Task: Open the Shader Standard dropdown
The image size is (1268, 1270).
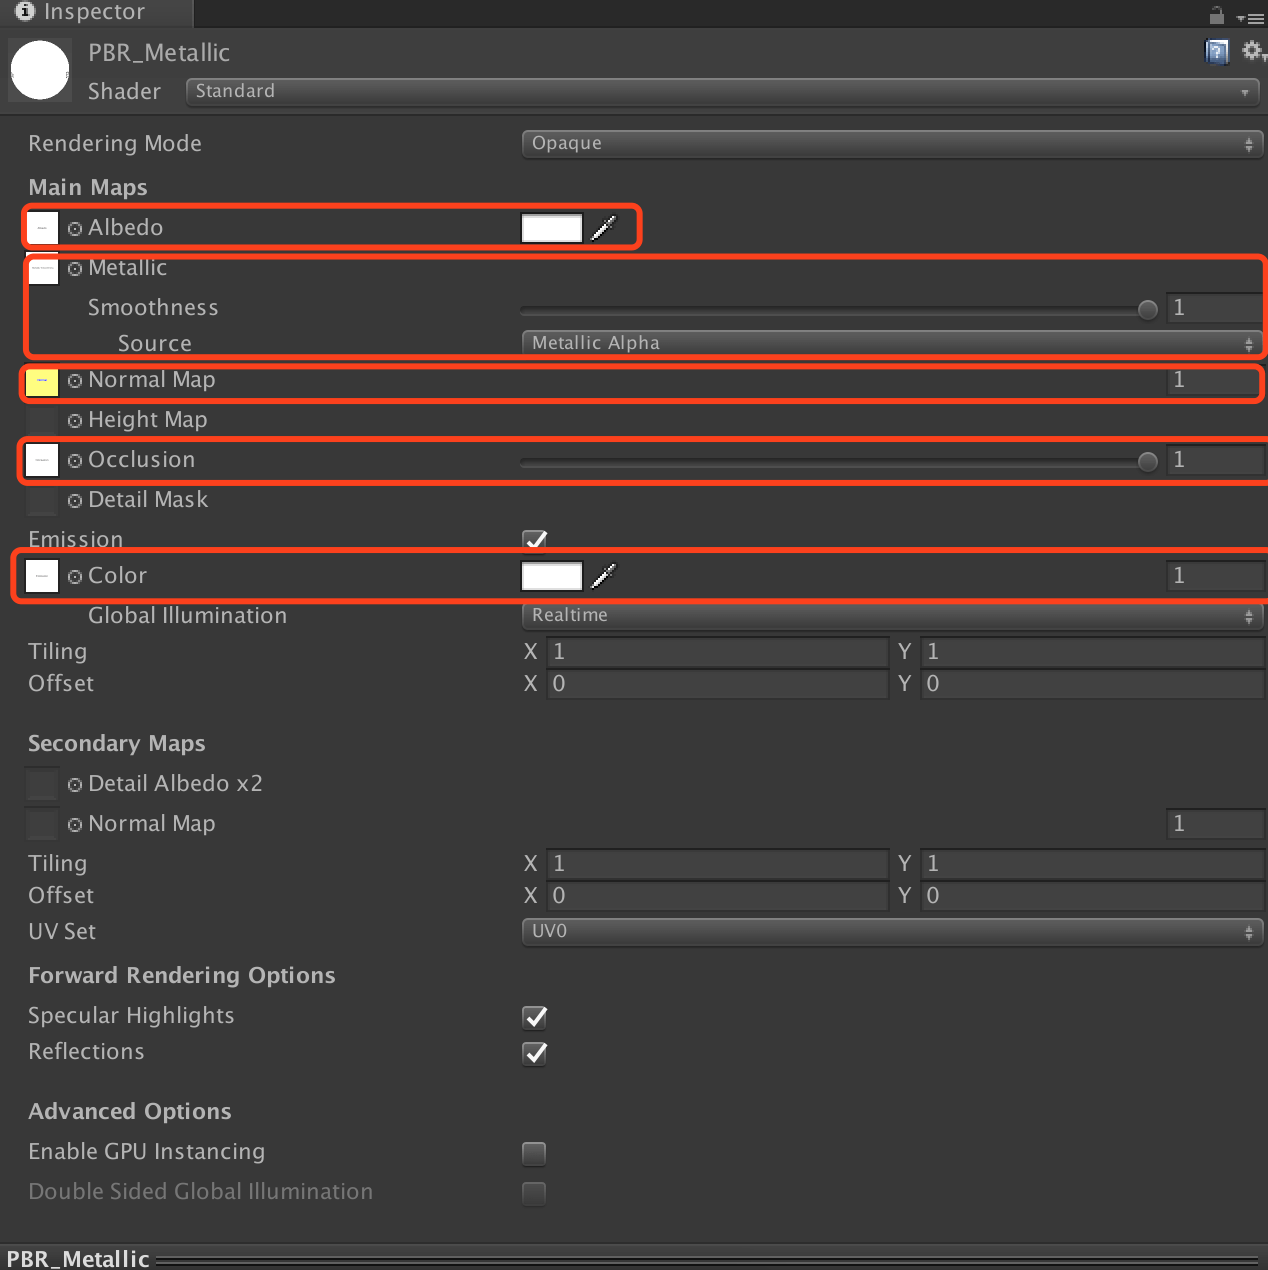Action: click(722, 91)
